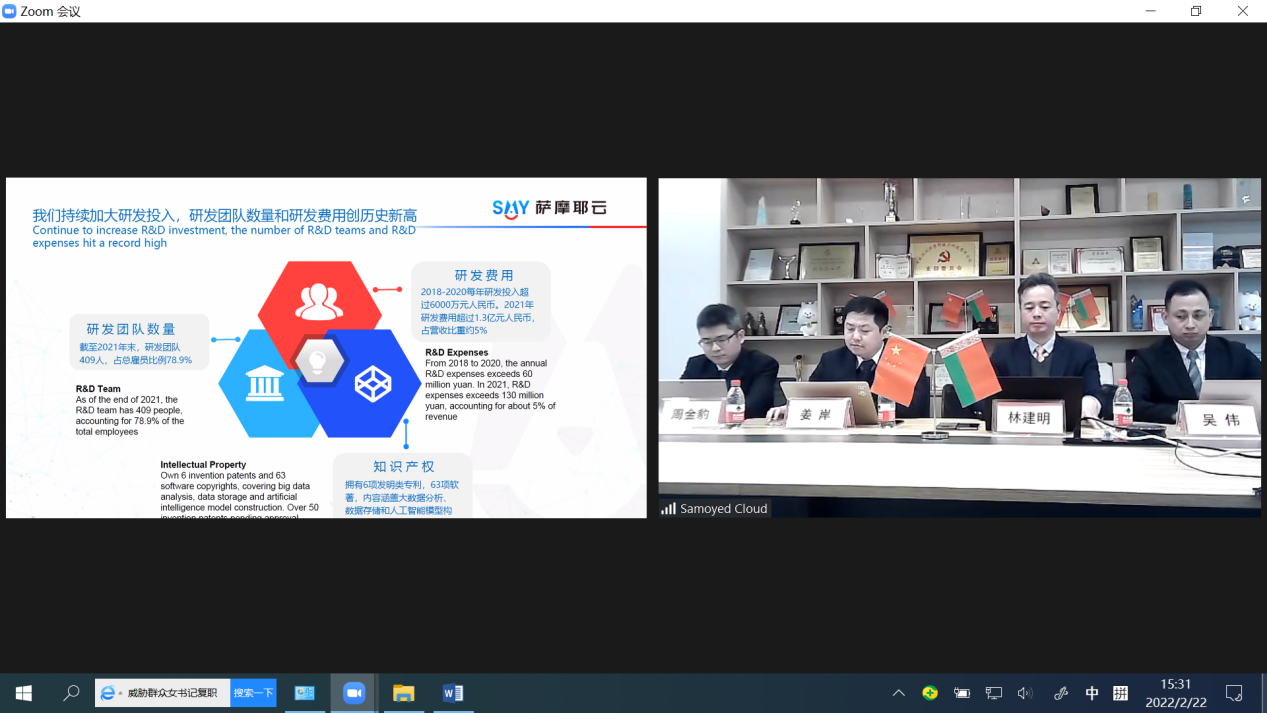Click the signal strength icon beside Samoyed Cloud
This screenshot has height=713, width=1267.
pyautogui.click(x=668, y=509)
